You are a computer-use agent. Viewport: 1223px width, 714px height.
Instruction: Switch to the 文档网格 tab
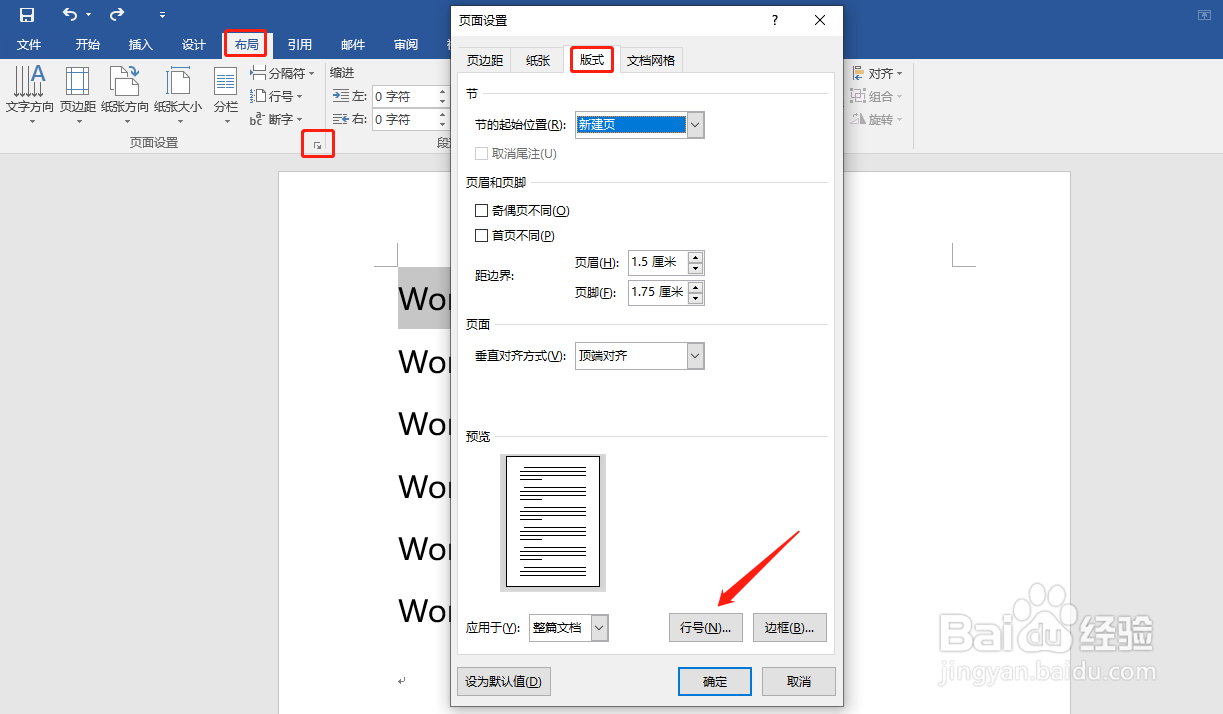pos(651,59)
